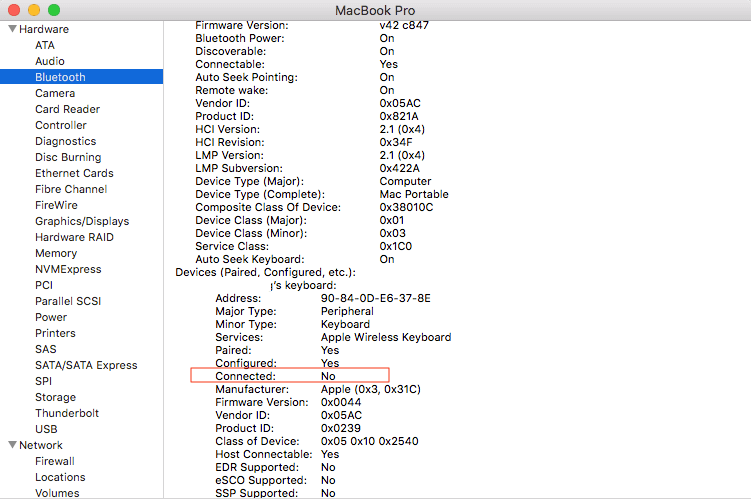The image size is (751, 499).
Task: Select Thunderbolt entry
Action: [x=67, y=413]
